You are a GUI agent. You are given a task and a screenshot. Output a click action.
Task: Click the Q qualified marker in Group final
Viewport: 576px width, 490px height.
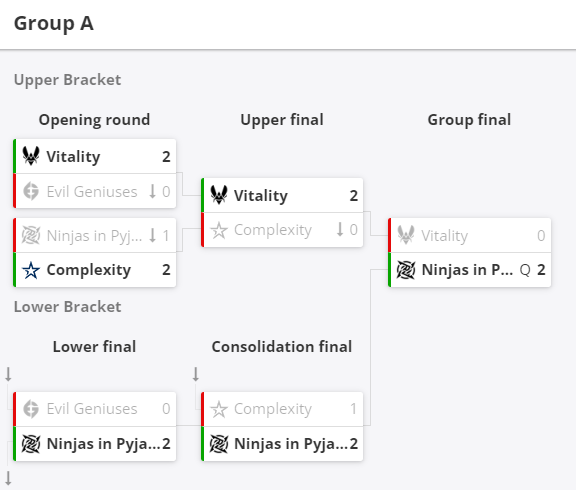point(525,270)
